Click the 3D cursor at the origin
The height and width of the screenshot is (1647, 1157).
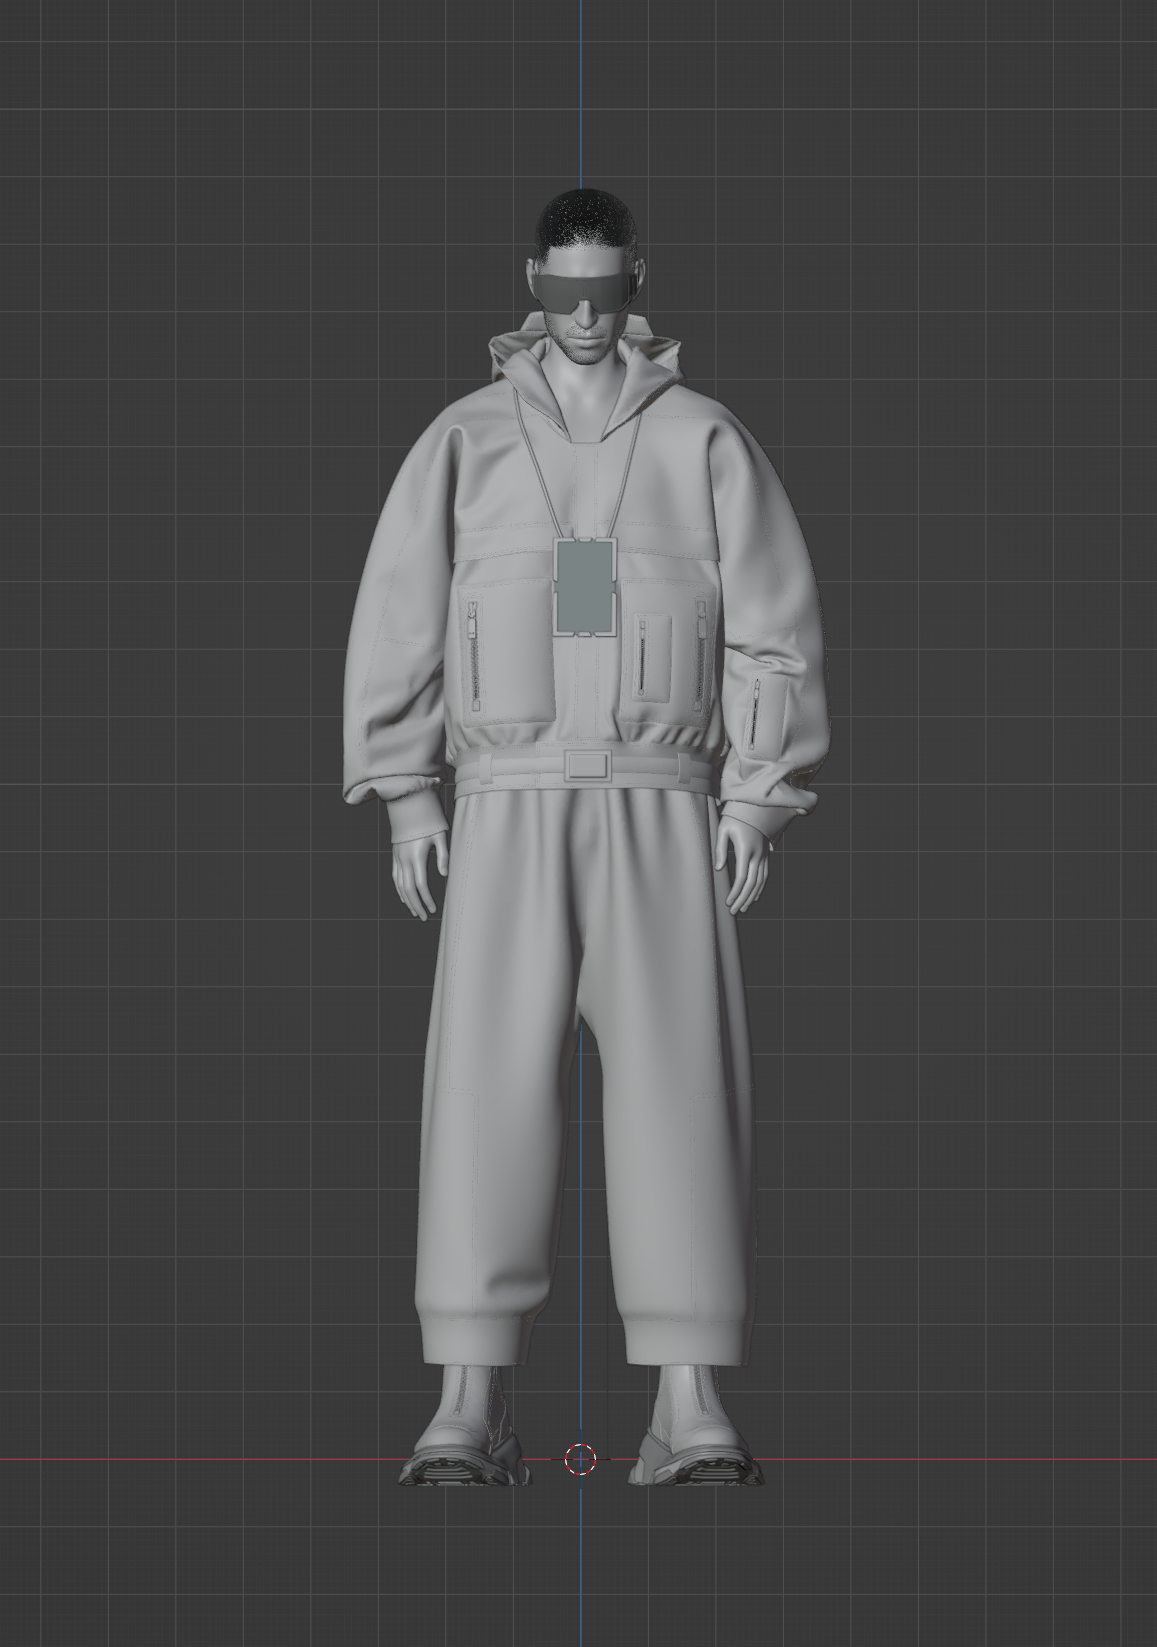click(580, 1459)
